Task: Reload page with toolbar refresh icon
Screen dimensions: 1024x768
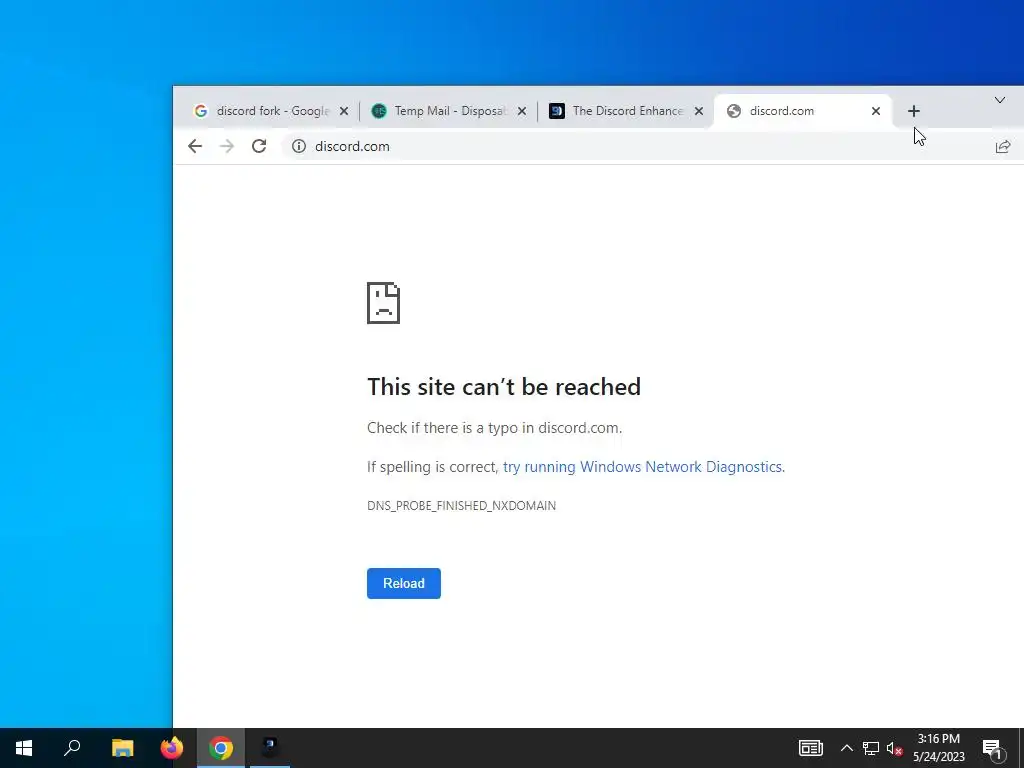Action: coord(259,146)
